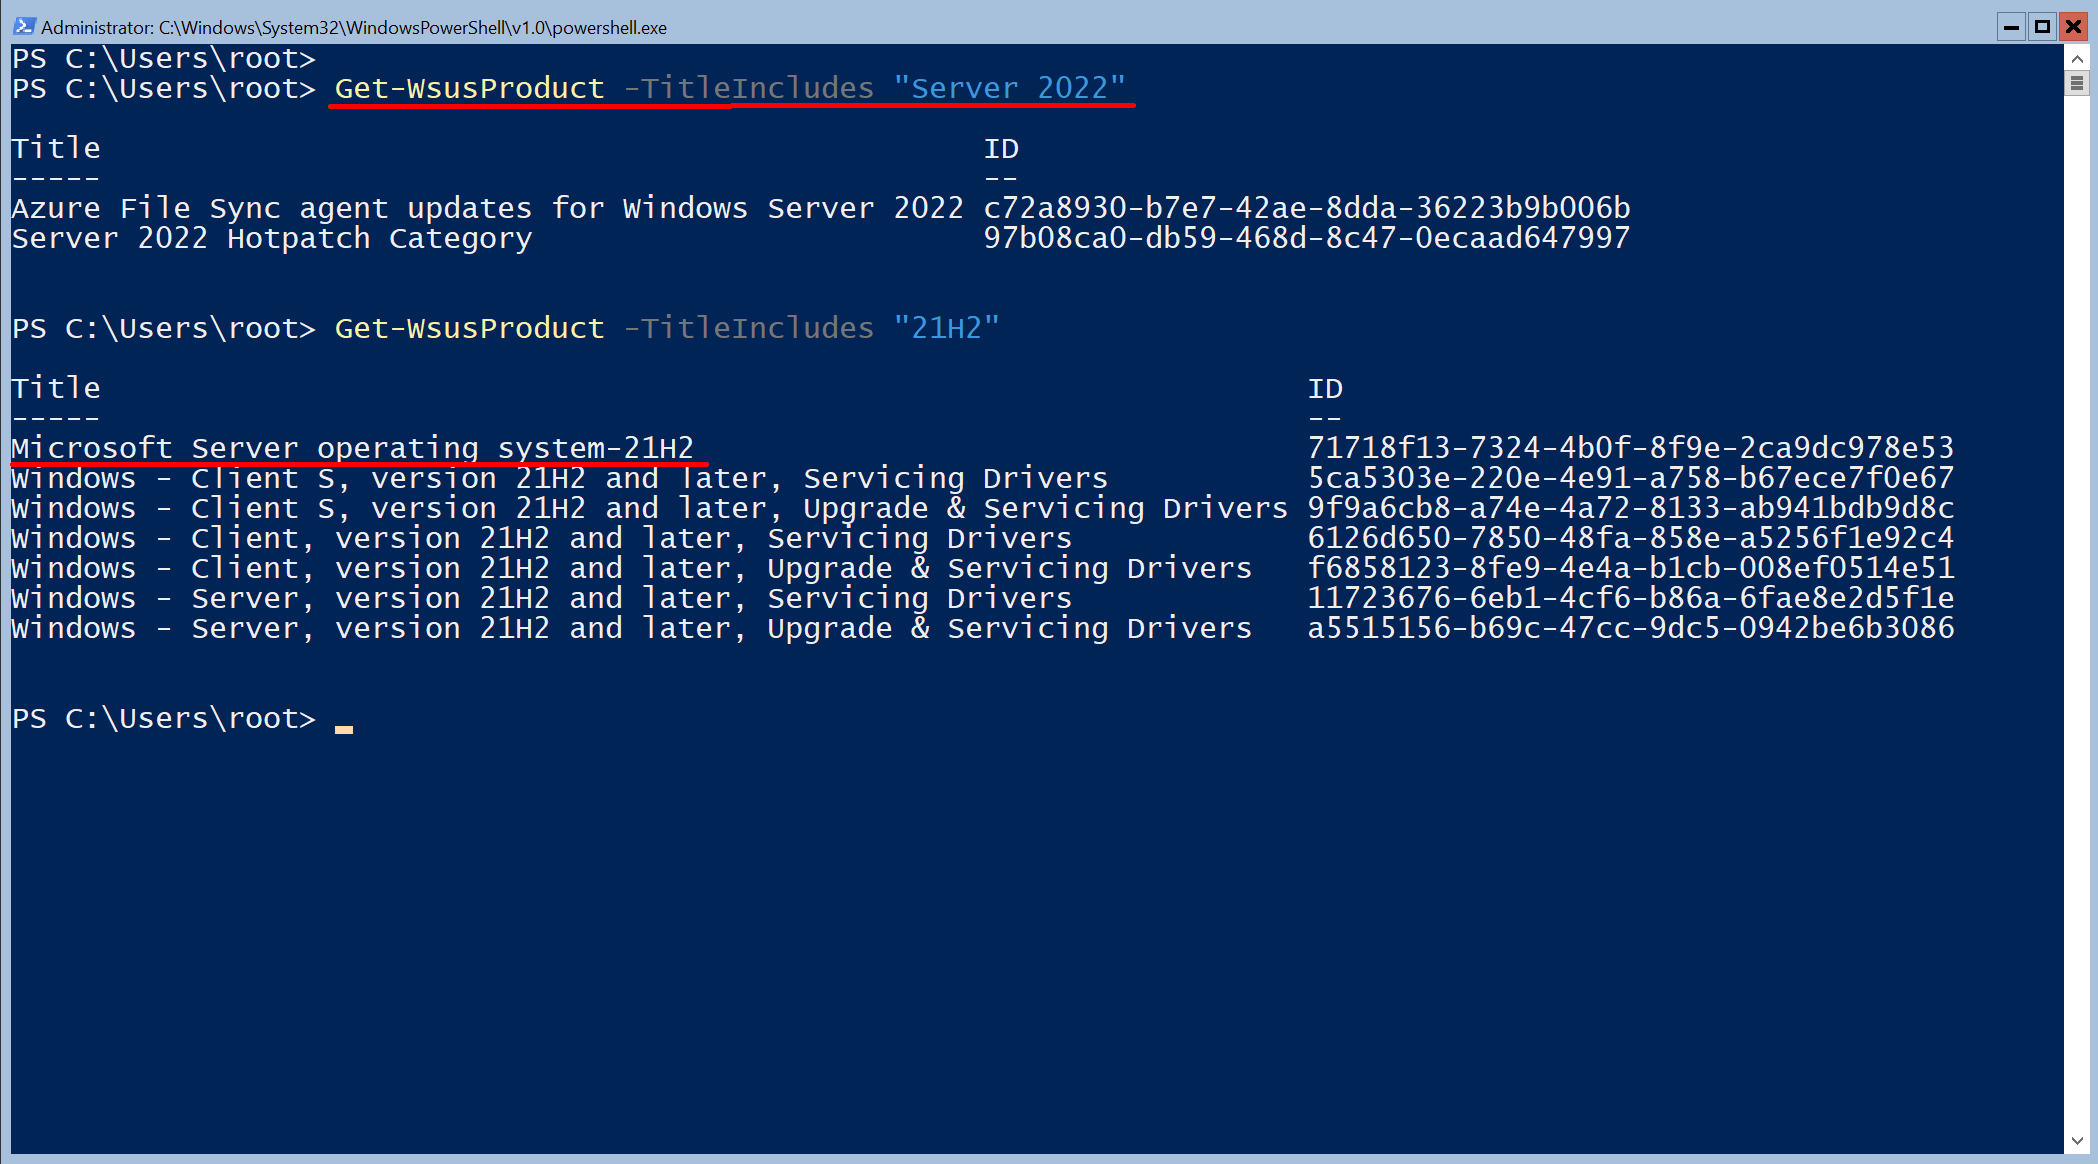Click the vertical scrollbar thumb

tap(2077, 84)
